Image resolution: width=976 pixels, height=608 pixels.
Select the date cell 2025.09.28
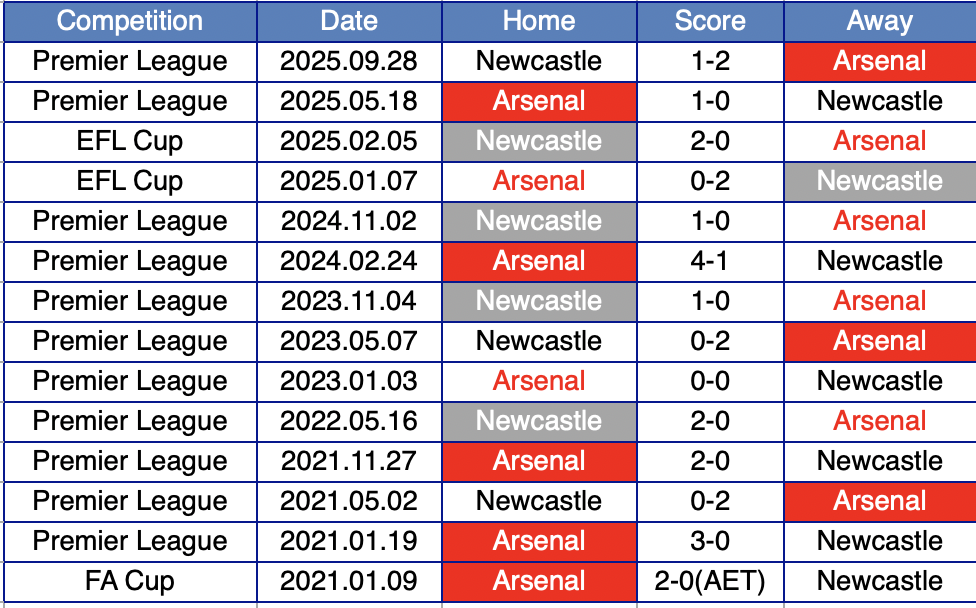349,61
